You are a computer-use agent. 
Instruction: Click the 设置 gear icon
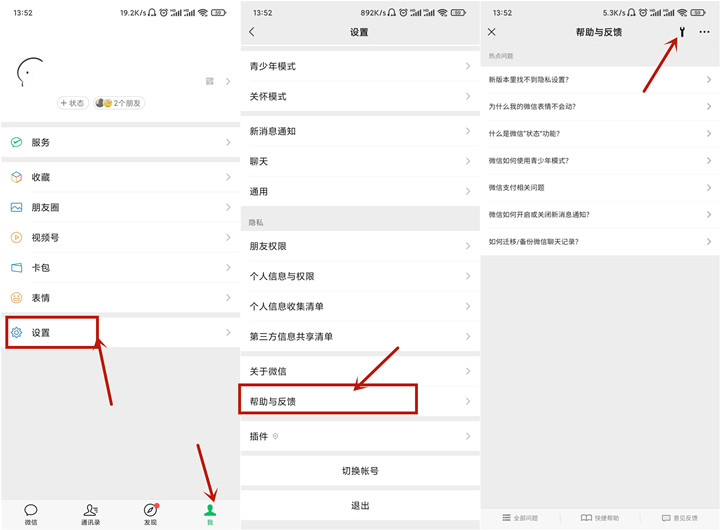pos(17,333)
